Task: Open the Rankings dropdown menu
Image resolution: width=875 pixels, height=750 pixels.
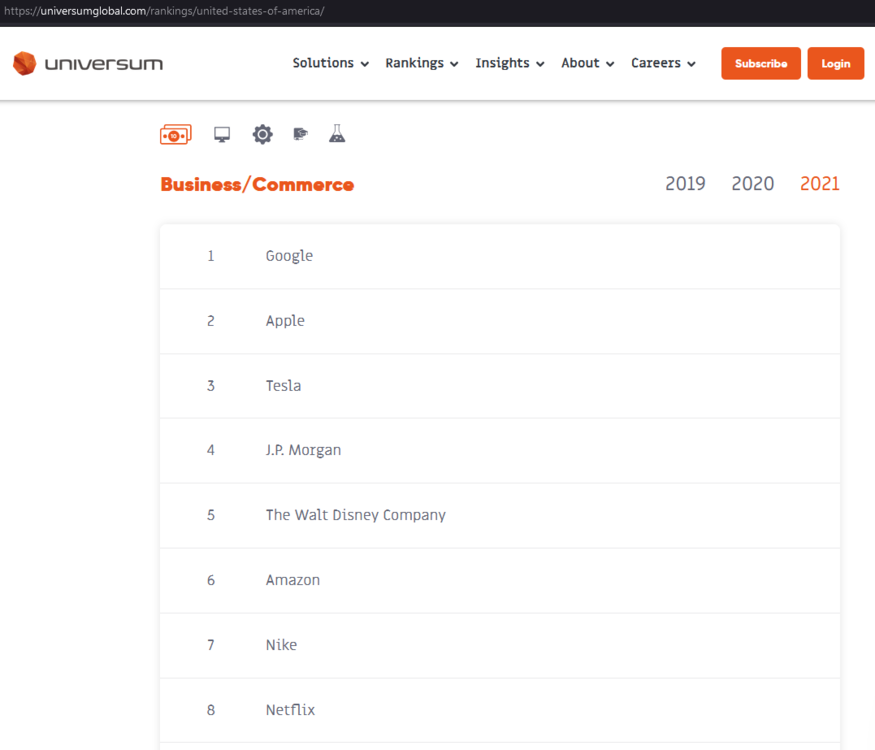Action: pyautogui.click(x=421, y=63)
